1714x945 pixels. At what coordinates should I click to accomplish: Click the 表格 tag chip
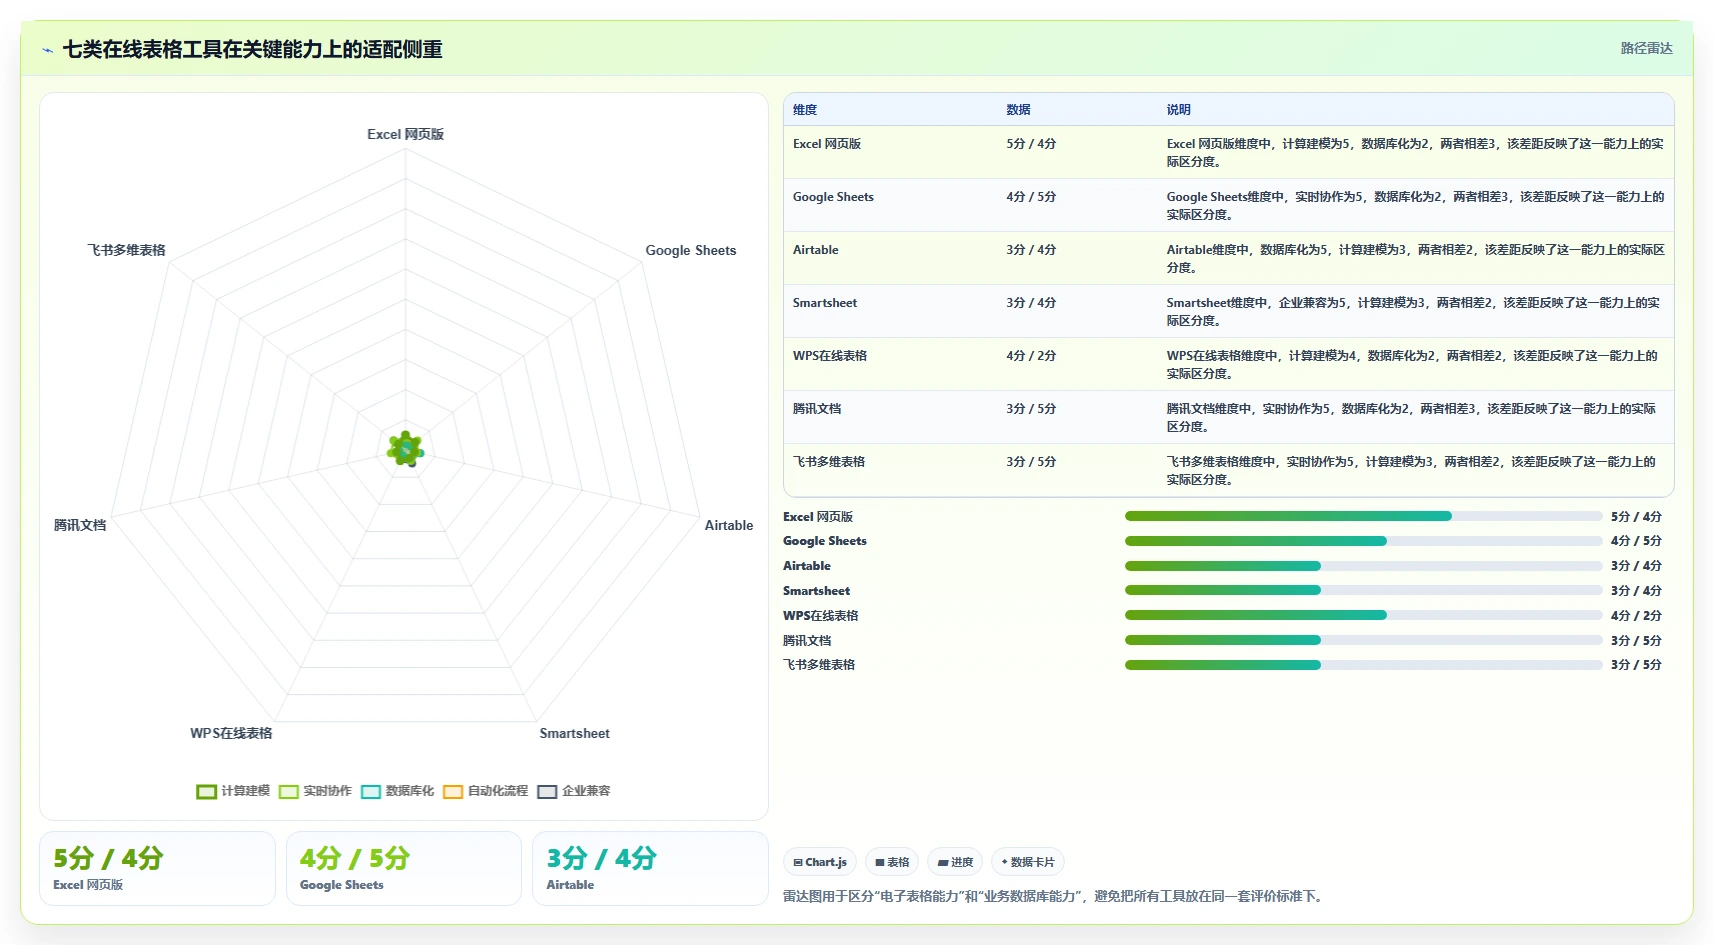coord(892,862)
